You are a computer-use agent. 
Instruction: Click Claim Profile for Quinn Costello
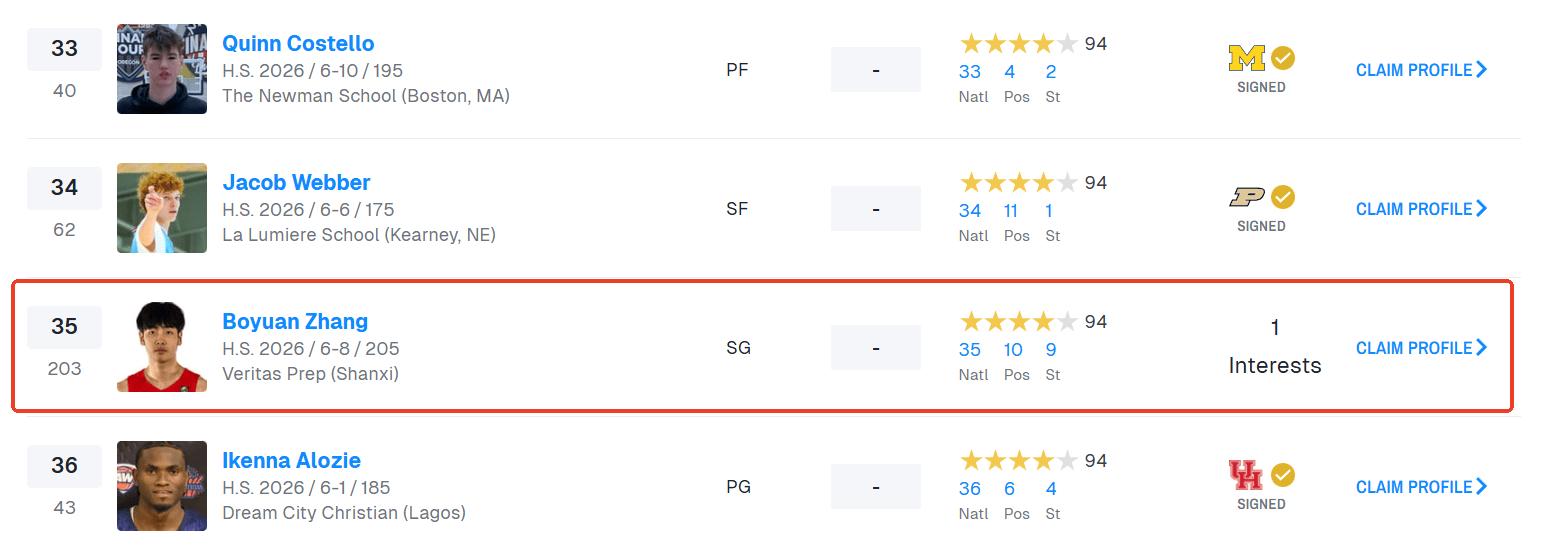pos(1420,70)
